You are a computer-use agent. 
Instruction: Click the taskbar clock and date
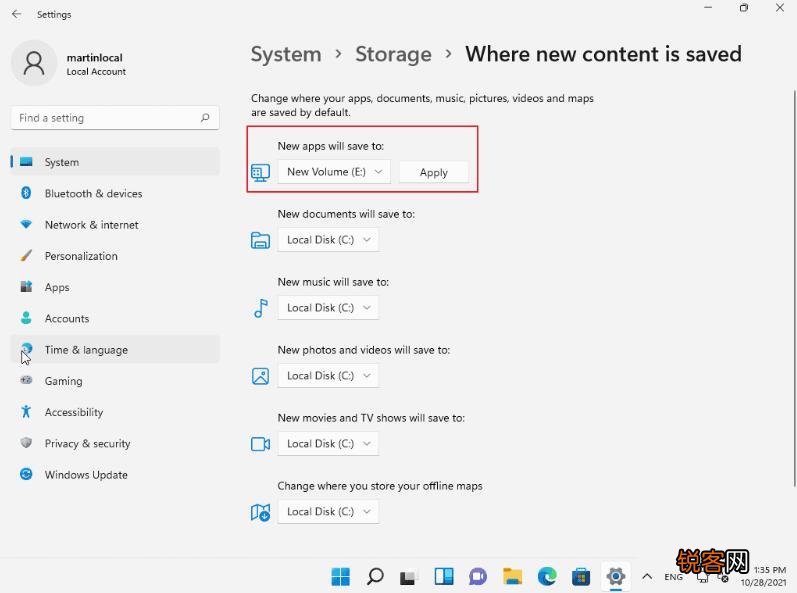tap(764, 576)
